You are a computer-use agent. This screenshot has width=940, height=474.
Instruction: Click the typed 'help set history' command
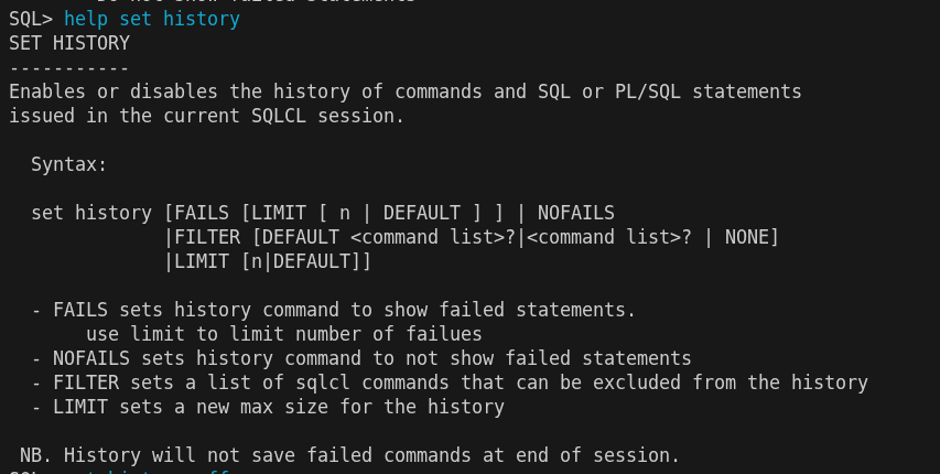click(152, 19)
